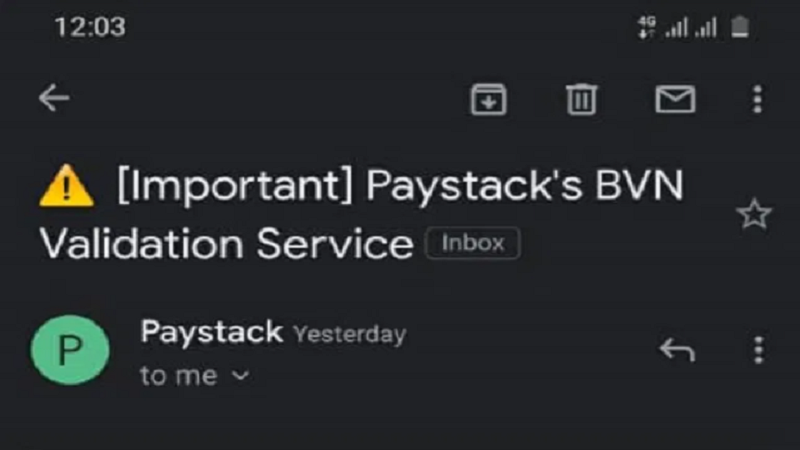Tap the battery icon in the status bar
This screenshot has width=800, height=450.
click(x=740, y=27)
